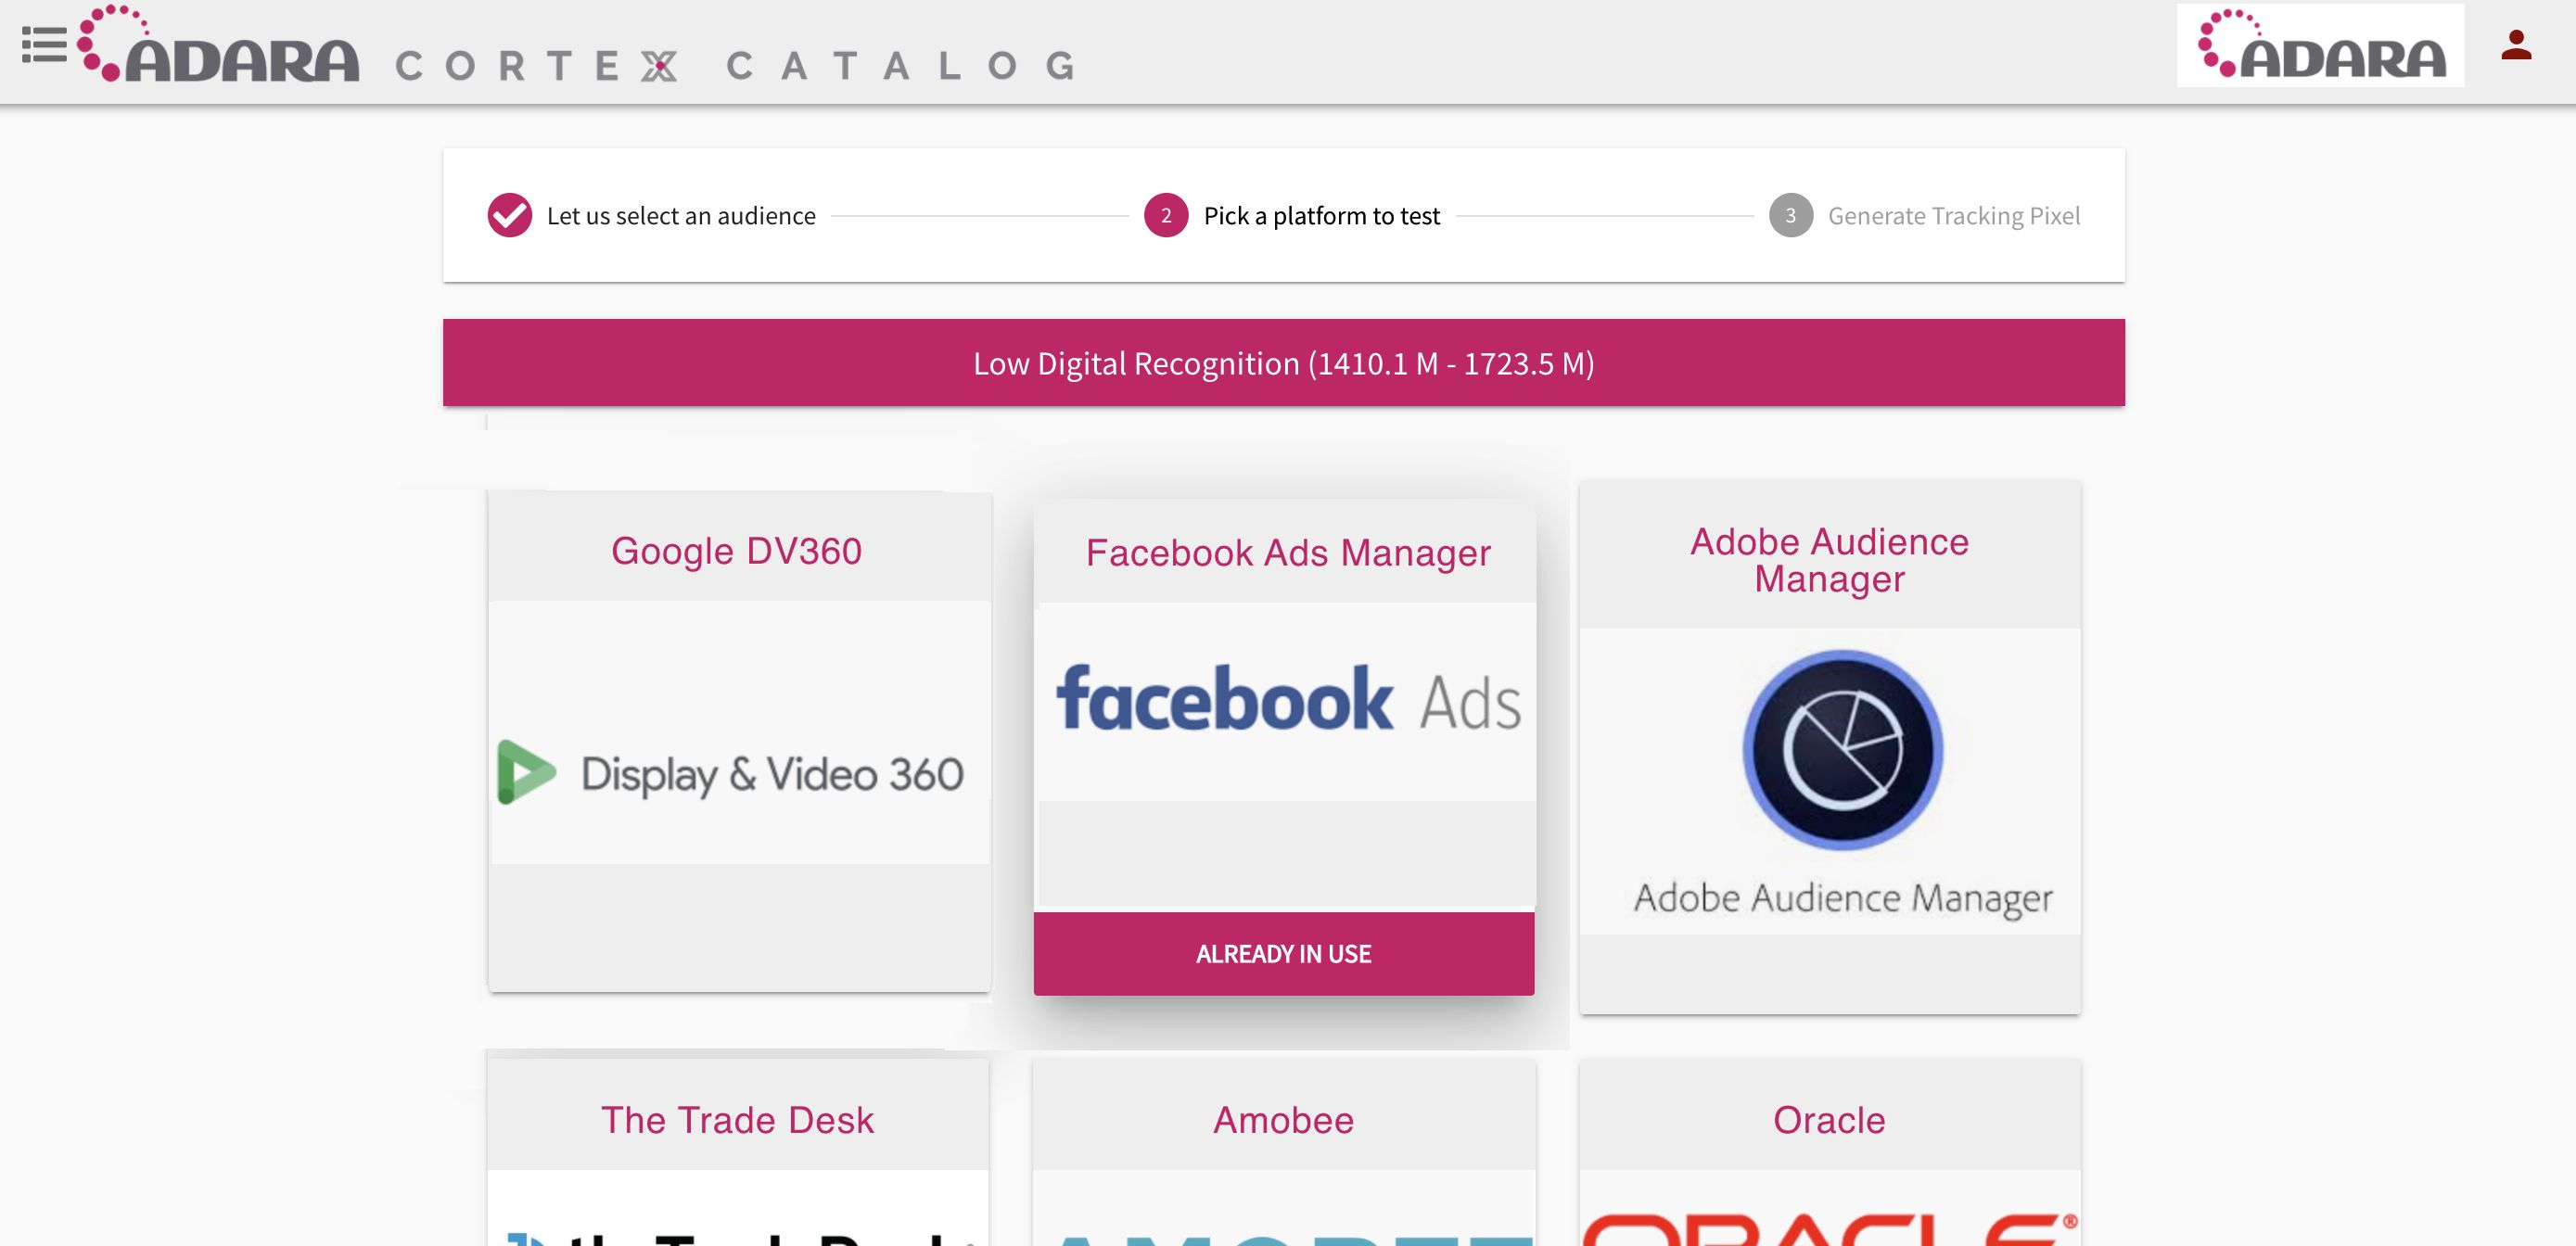Click the 'Adobe Audience Manager' logo caption text
Screen dimensions: 2576x1246
coord(1842,898)
